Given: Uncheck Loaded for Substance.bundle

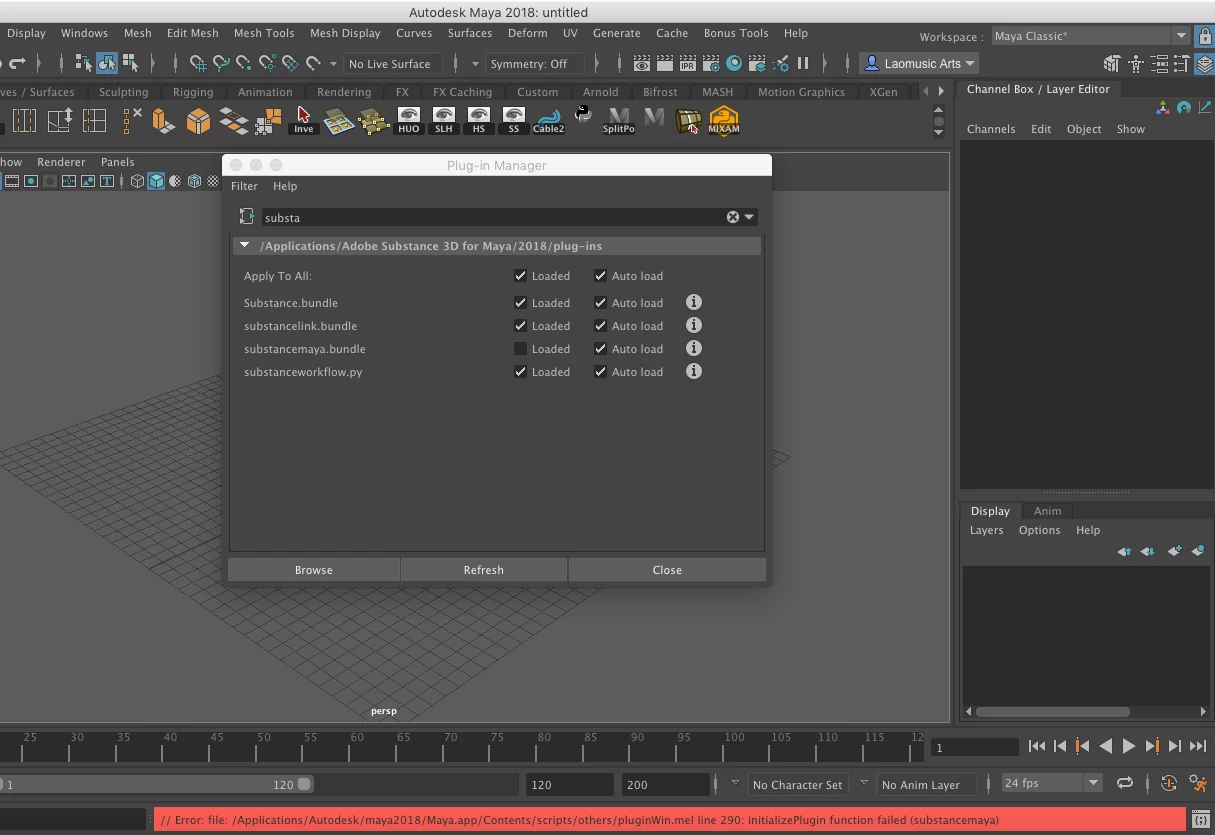Looking at the screenshot, I should pos(520,303).
